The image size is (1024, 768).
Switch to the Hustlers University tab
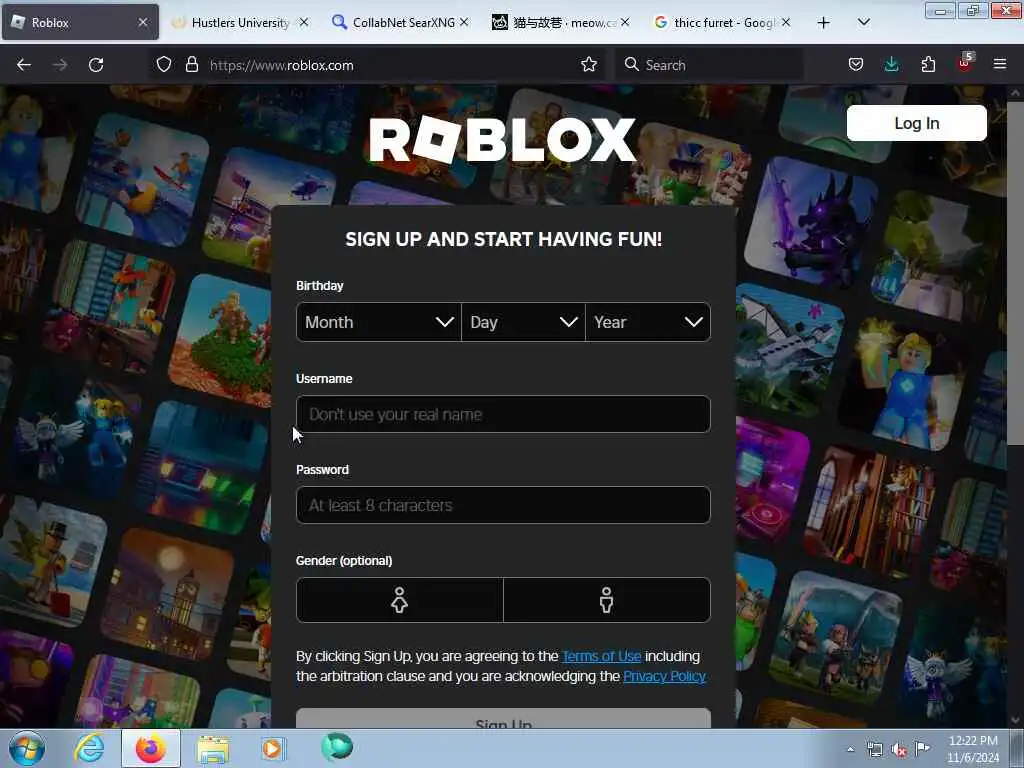238,23
